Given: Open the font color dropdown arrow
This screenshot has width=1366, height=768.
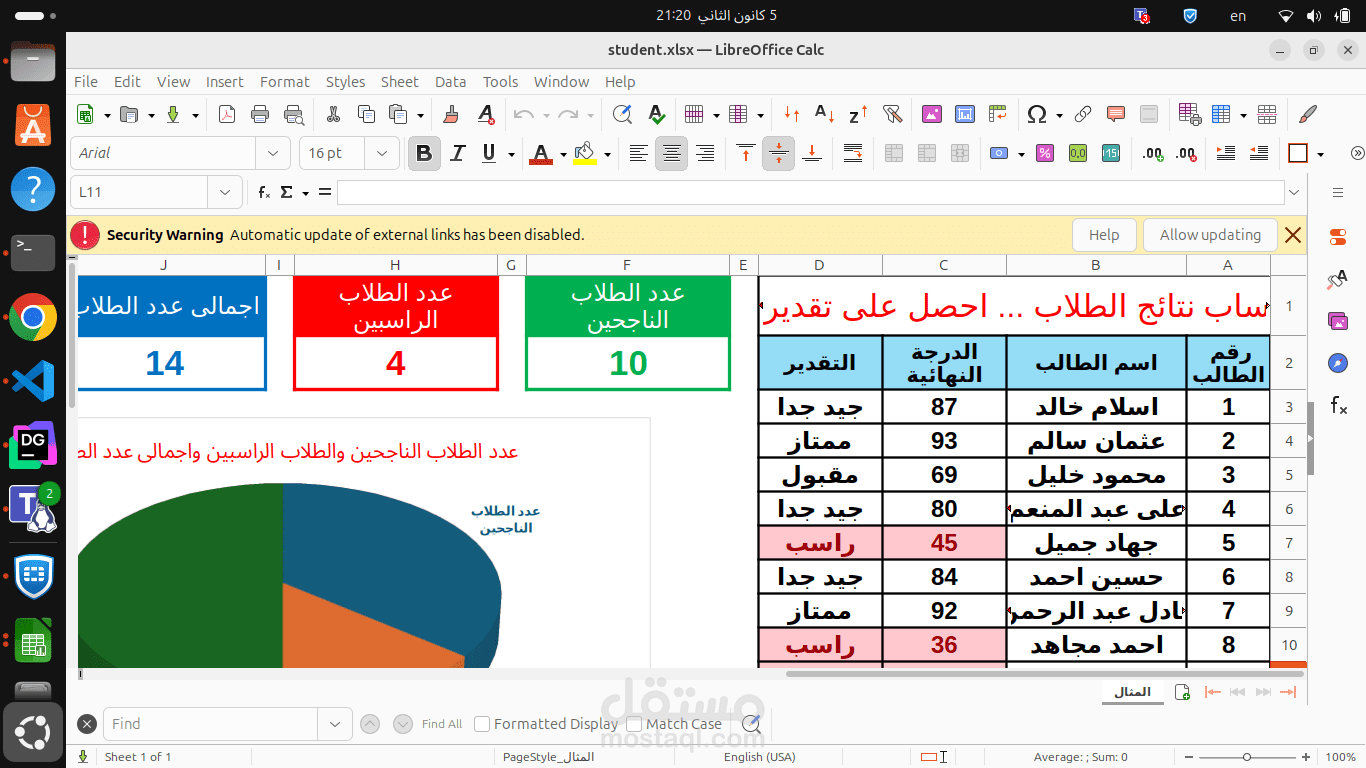Looking at the screenshot, I should point(563,154).
